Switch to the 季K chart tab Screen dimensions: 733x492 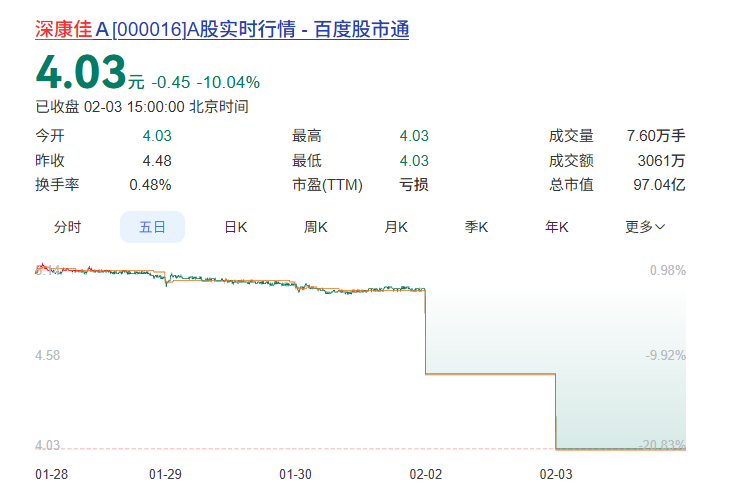[x=476, y=227]
